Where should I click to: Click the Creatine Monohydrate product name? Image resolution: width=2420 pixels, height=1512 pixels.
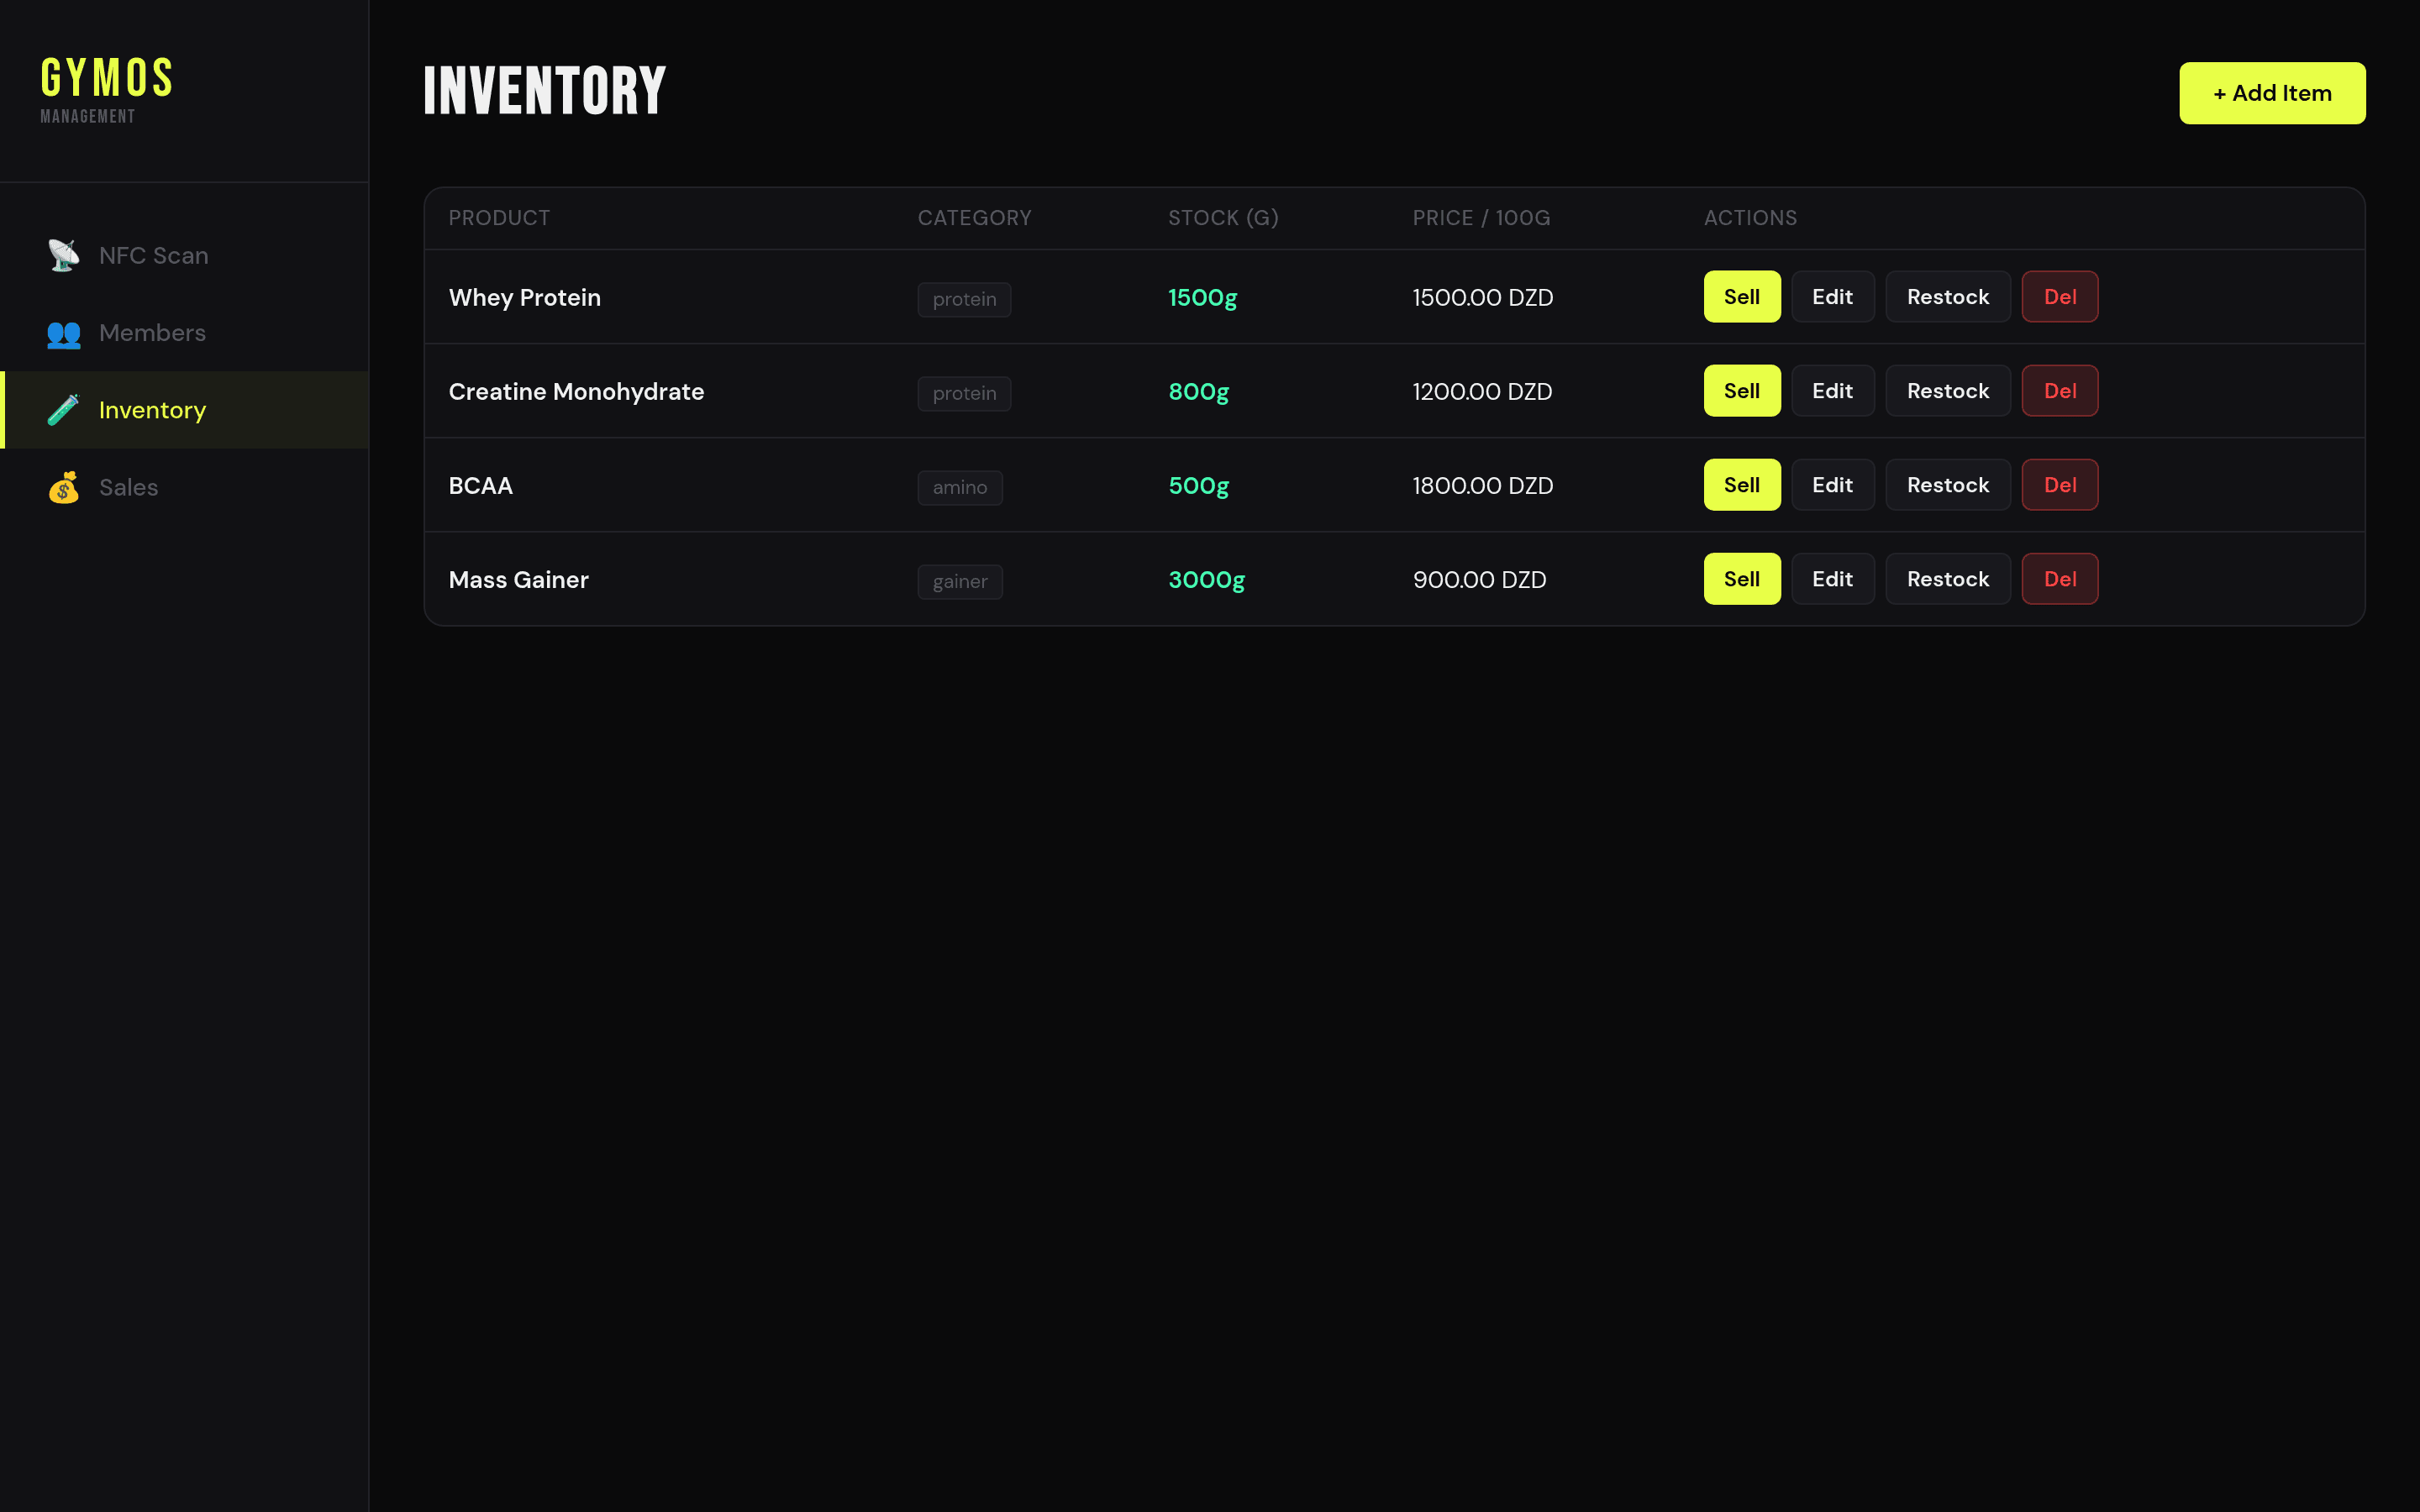(576, 392)
